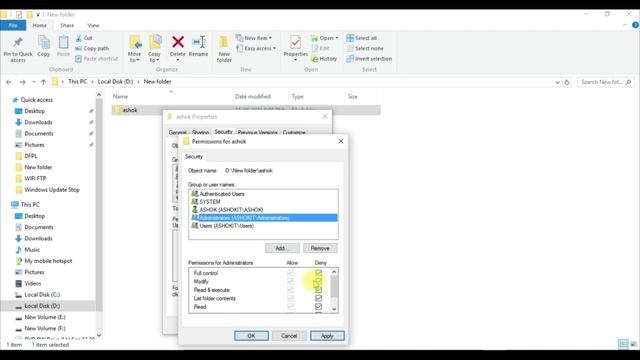Open the Explorer help icon
640x360 pixels.
635,25
